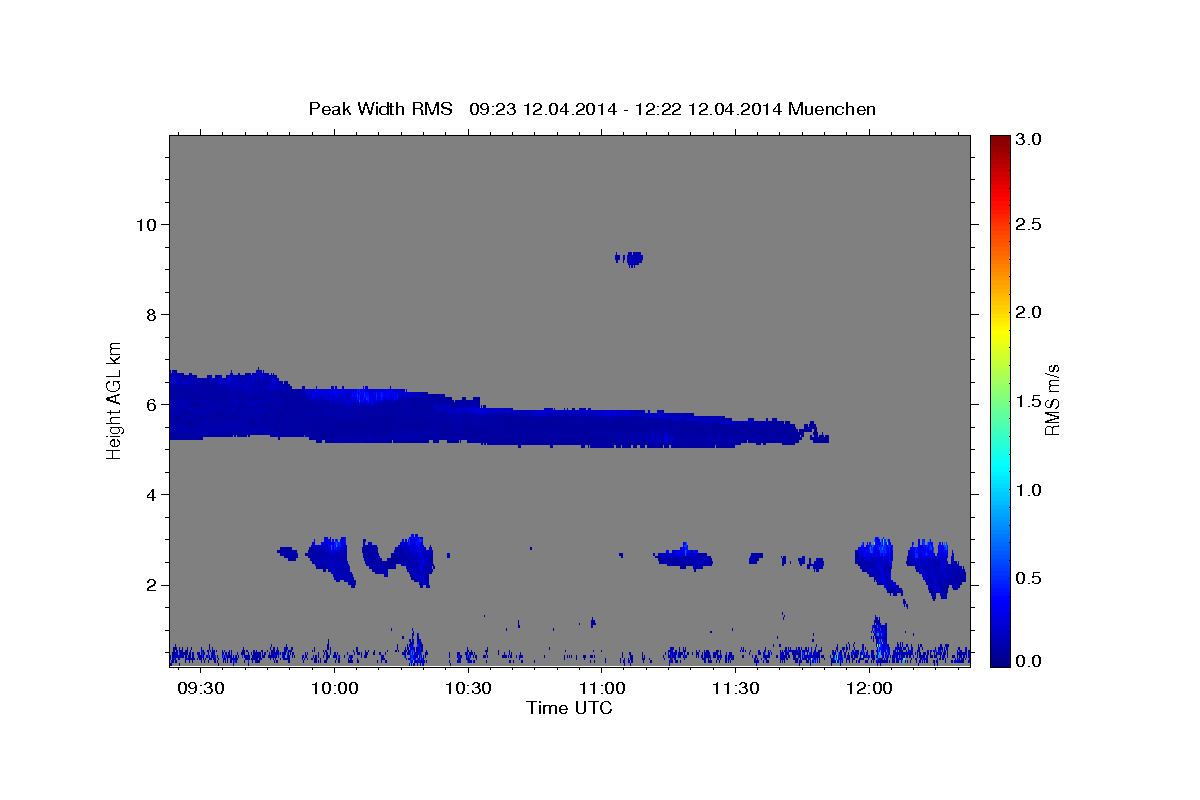This screenshot has height=800, width=1200.
Task: Click the thick cloud layer near 6 km
Action: (x=480, y=418)
